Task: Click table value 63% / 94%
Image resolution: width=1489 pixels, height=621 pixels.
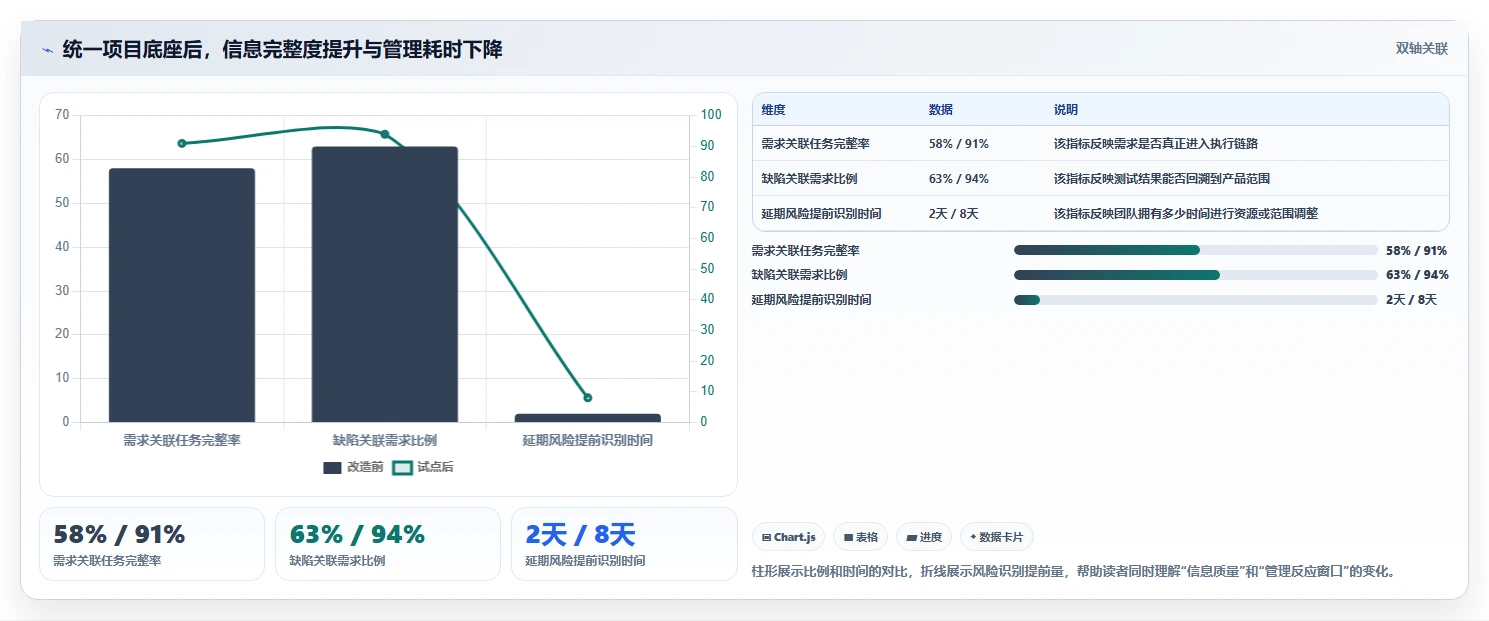Action: point(959,179)
